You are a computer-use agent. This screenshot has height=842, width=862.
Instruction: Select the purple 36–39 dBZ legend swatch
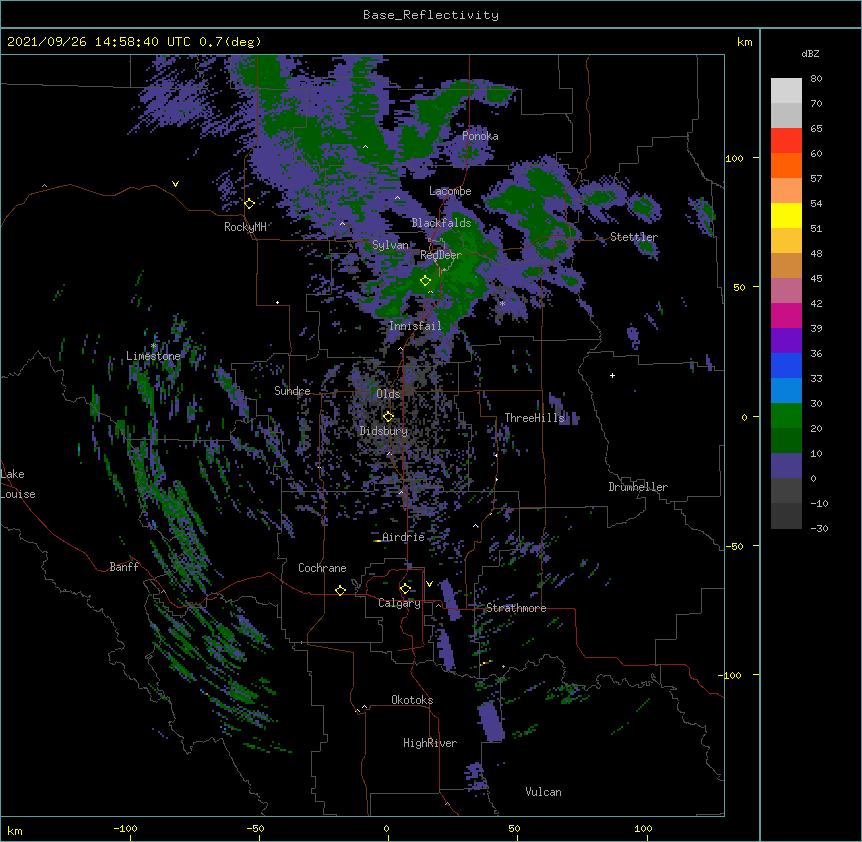(786, 340)
